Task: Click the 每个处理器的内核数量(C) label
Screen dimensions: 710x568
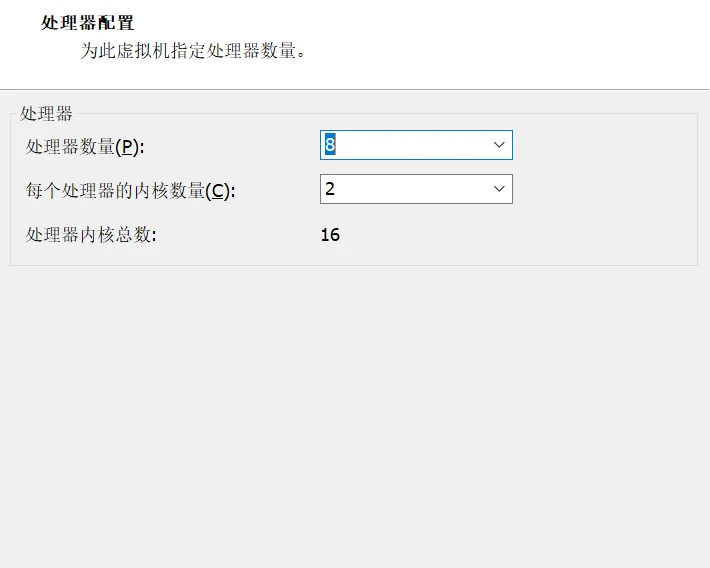Action: tap(130, 191)
